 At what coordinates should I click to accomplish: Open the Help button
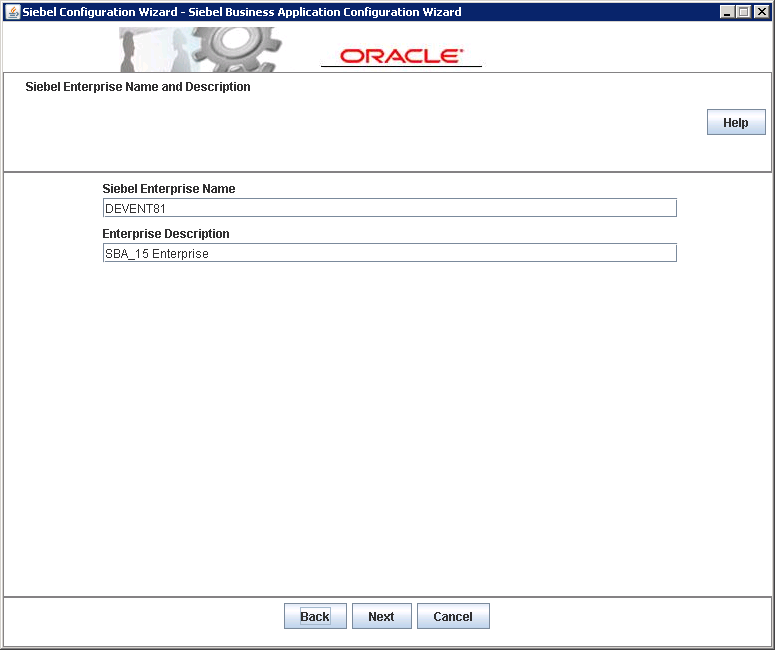pos(736,122)
